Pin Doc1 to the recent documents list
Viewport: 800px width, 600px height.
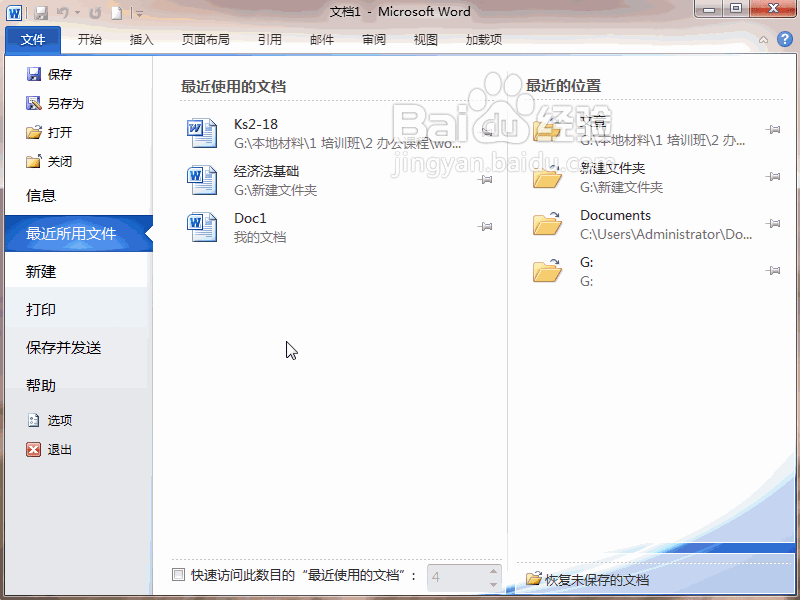point(486,228)
